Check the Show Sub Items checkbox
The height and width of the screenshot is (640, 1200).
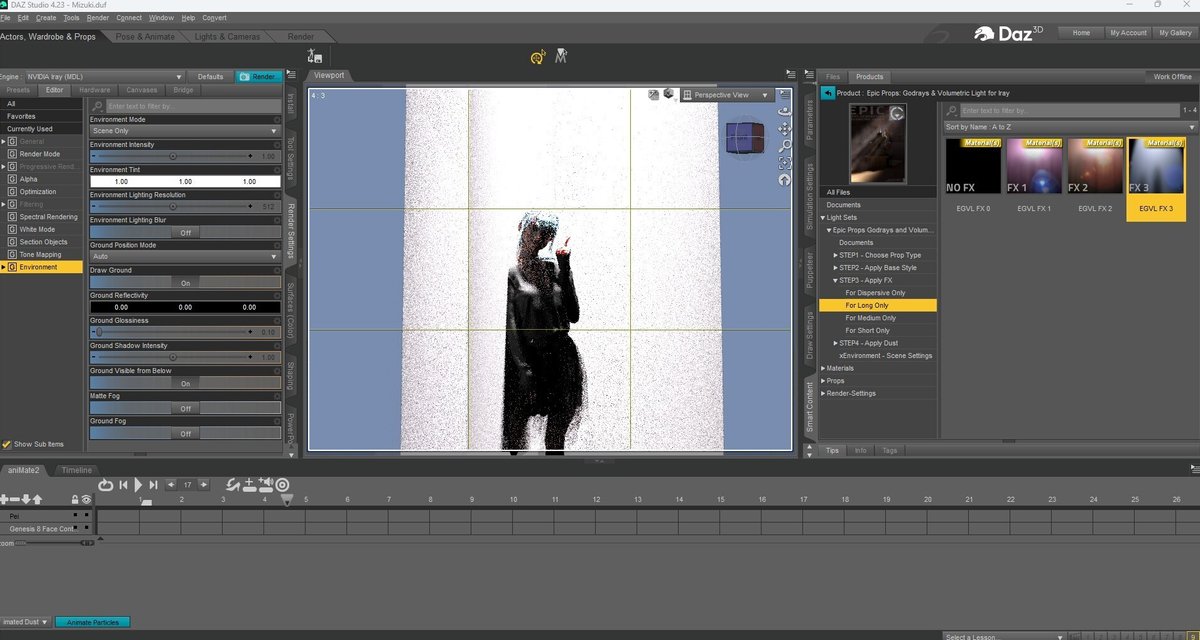pyautogui.click(x=7, y=444)
